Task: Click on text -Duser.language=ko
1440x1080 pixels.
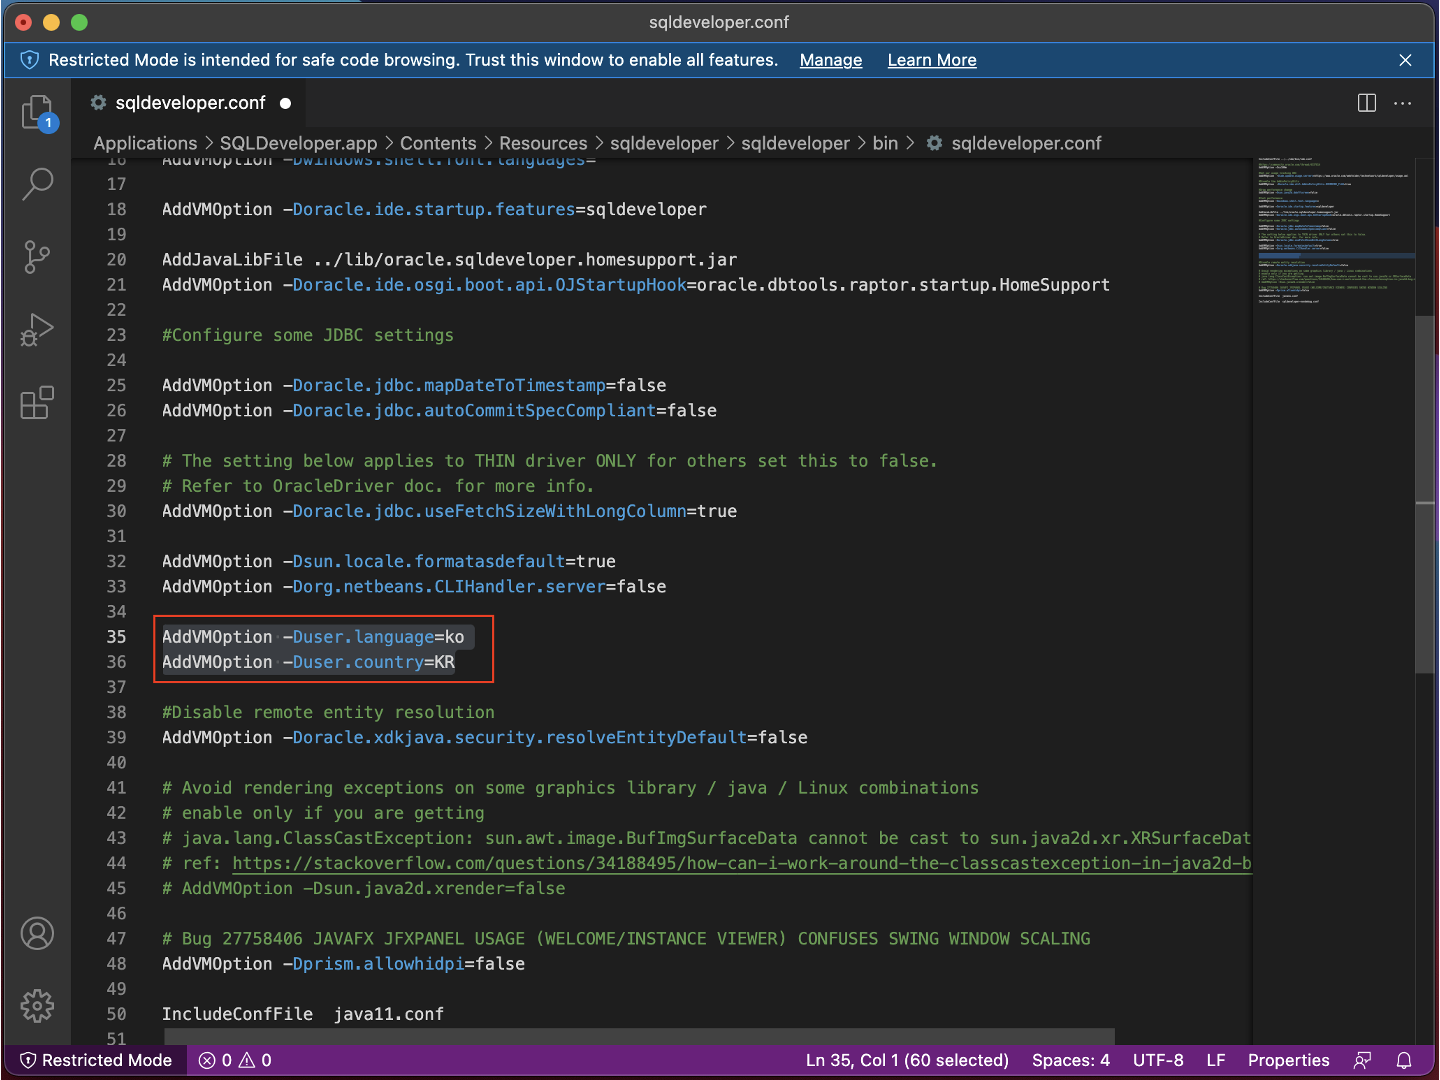Action: tap(373, 637)
